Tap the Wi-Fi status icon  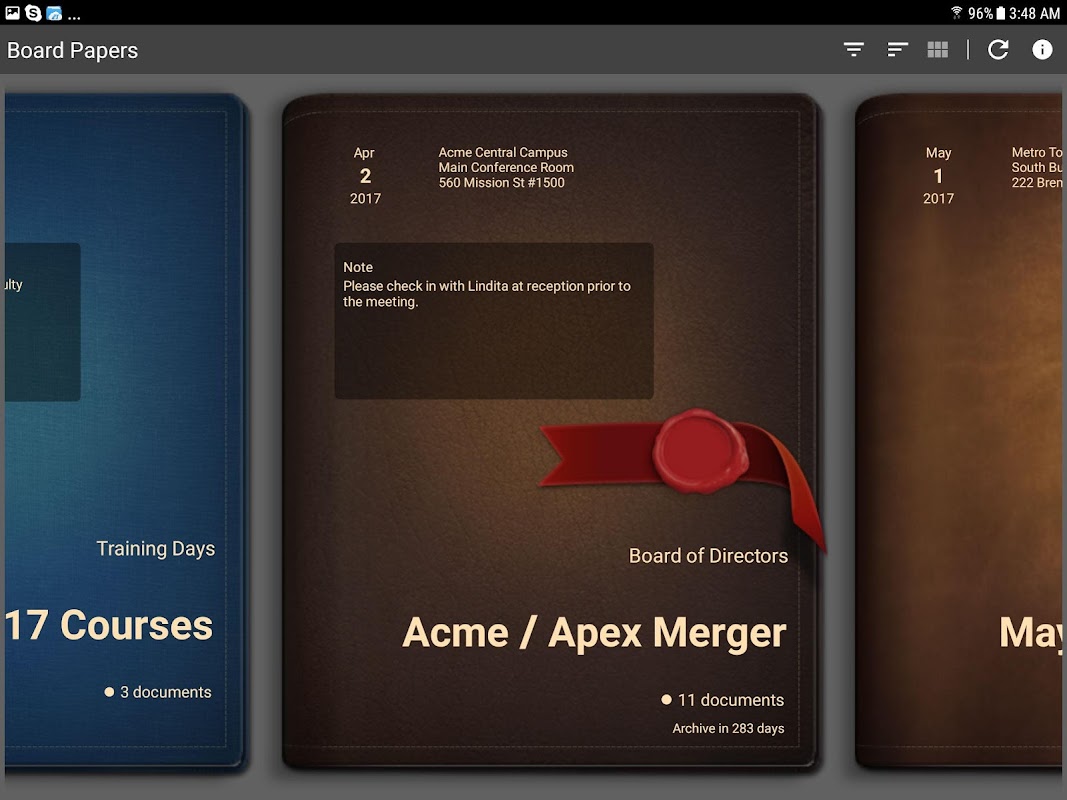(956, 12)
